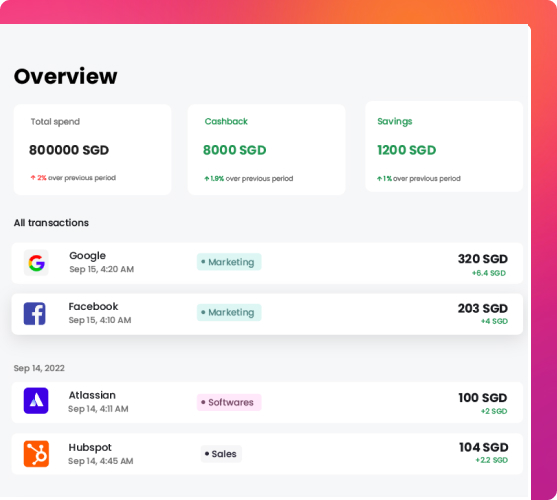Click the Facebook logo icon
557x500 pixels.
[x=34, y=314]
